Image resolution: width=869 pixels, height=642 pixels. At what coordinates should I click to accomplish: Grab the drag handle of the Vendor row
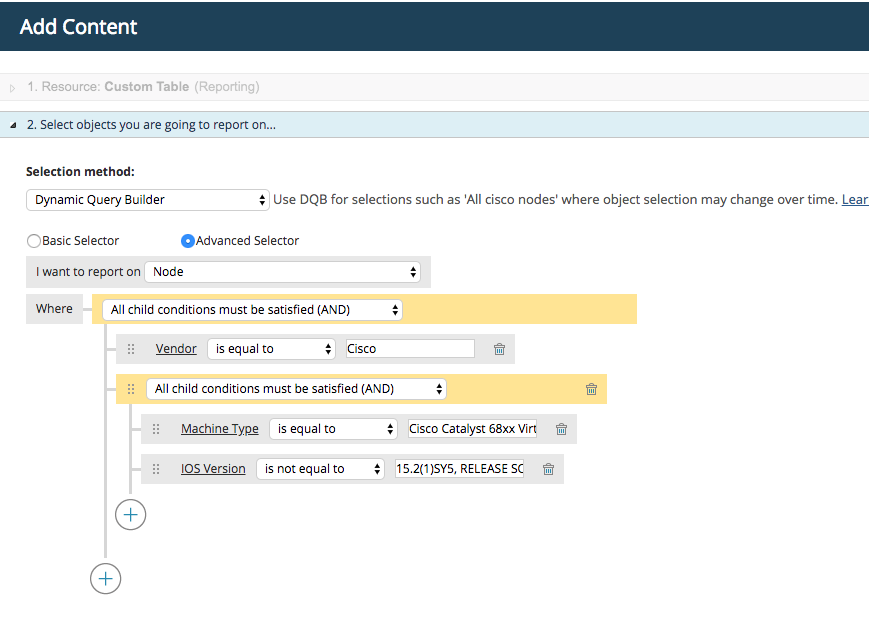[x=131, y=349]
